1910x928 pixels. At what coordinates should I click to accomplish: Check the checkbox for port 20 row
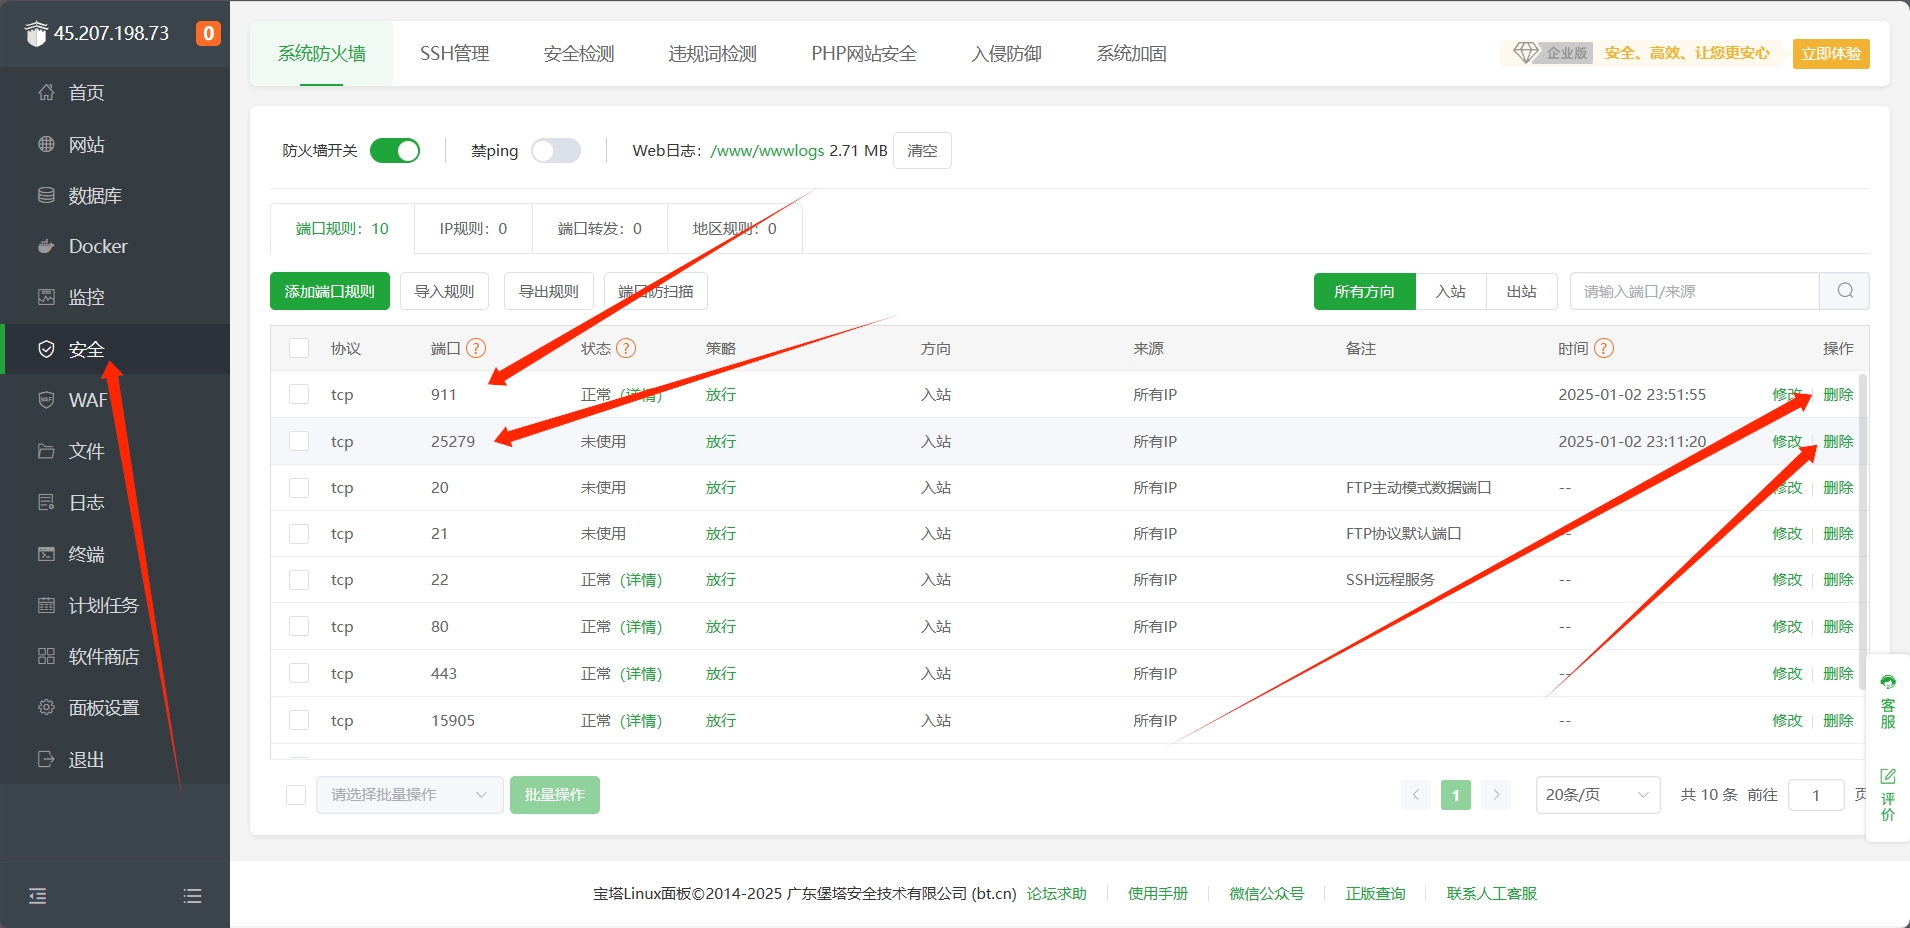tap(299, 487)
